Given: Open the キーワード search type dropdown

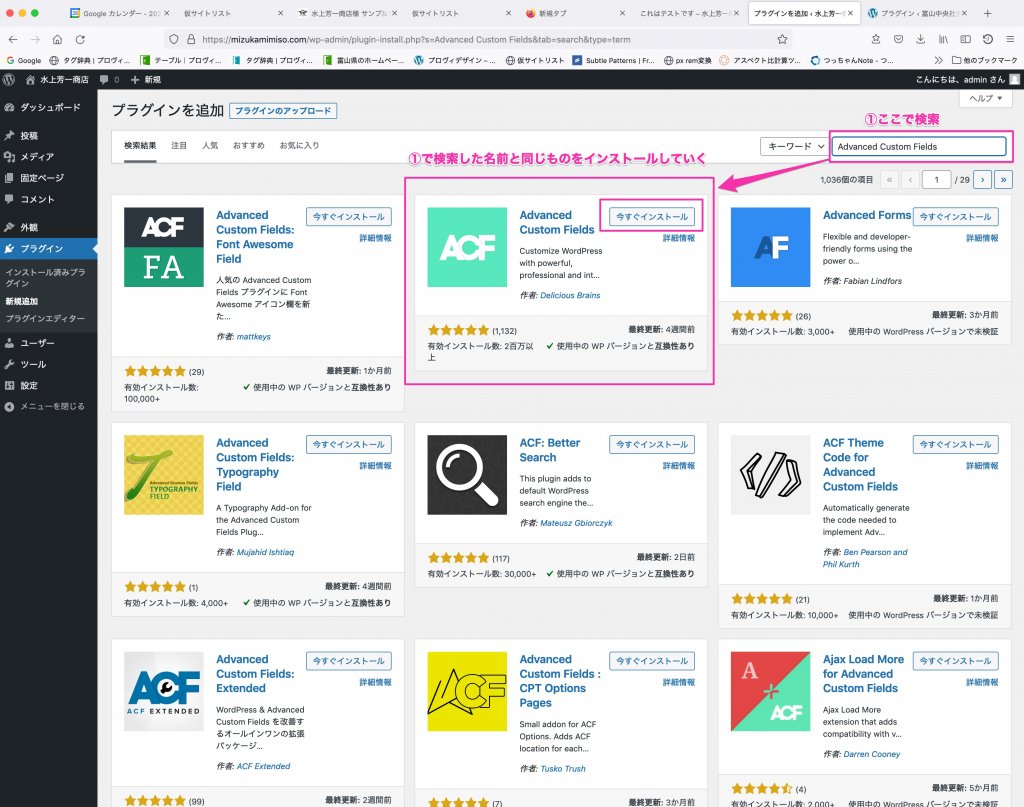Looking at the screenshot, I should coord(793,146).
